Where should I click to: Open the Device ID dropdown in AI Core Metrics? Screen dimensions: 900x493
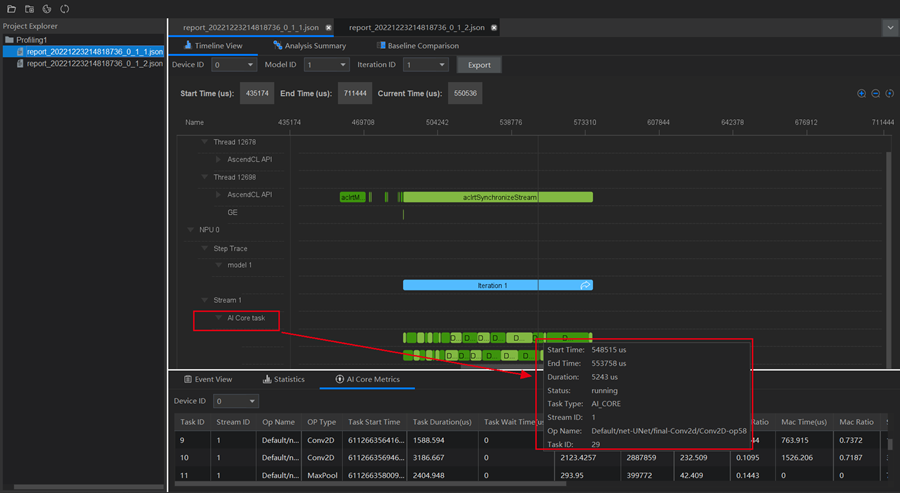pos(236,401)
